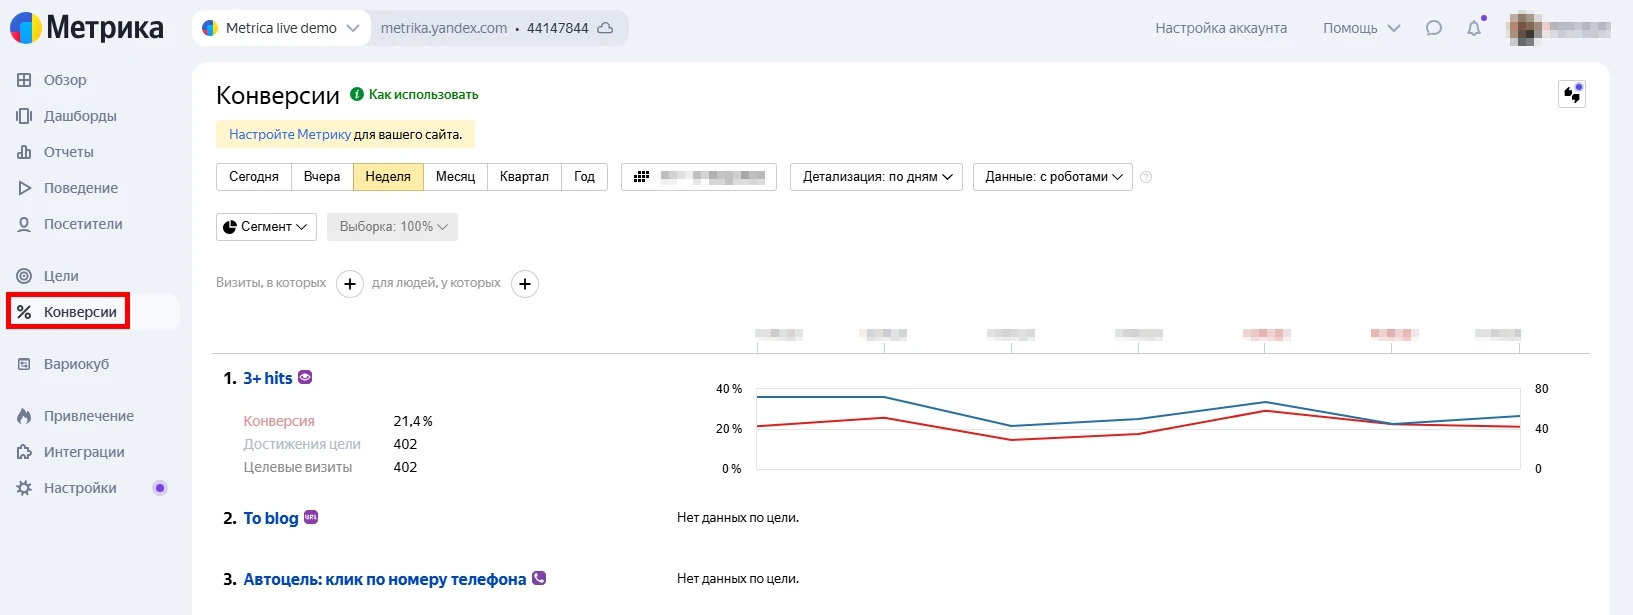Open the 3+ hits goal link

point(267,378)
